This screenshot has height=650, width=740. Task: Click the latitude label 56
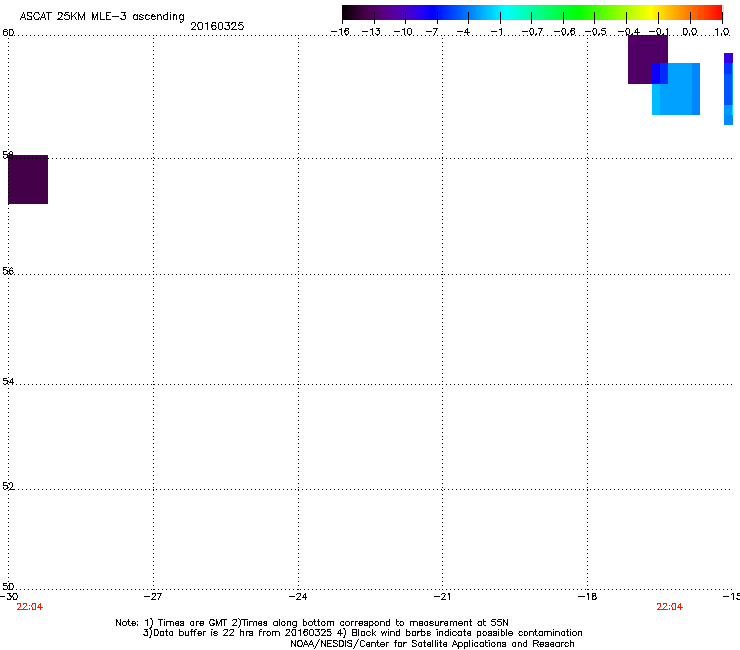pyautogui.click(x=8, y=271)
